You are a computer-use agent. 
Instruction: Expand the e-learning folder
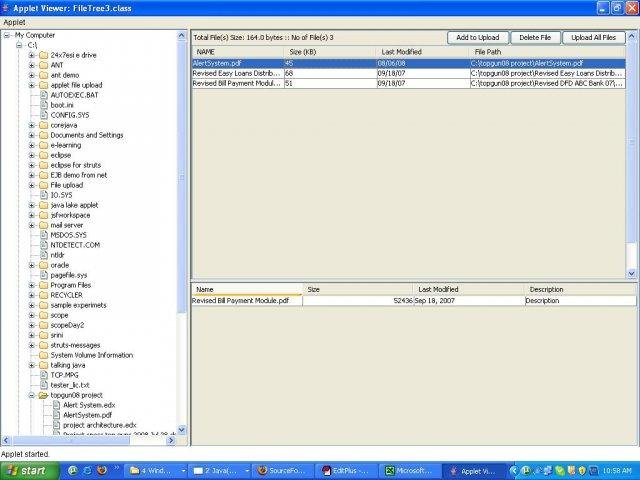pyautogui.click(x=32, y=145)
